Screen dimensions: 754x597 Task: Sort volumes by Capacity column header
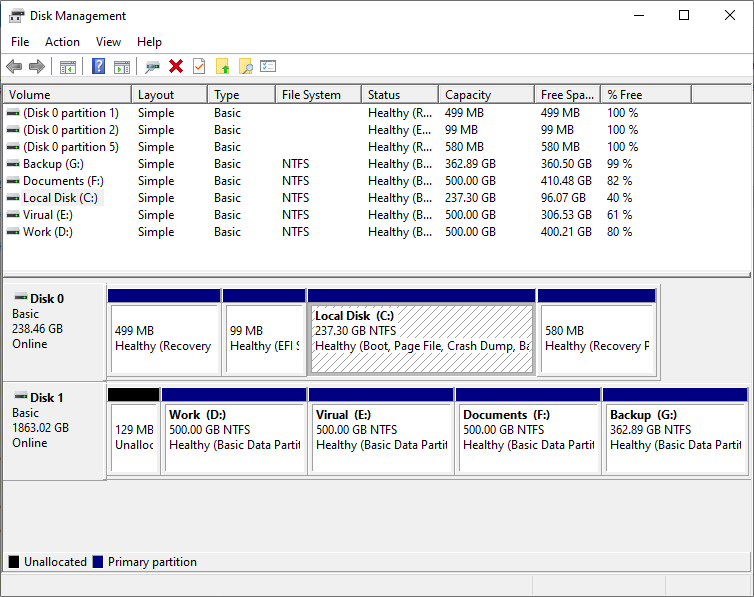click(x=484, y=95)
